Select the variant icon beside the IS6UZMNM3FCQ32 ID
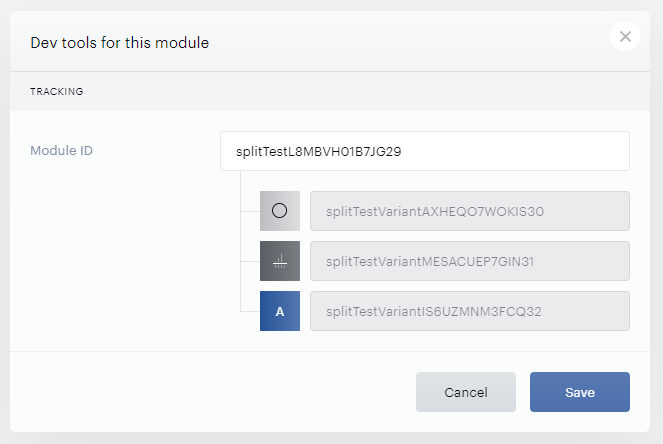This screenshot has height=444, width=663. (279, 311)
